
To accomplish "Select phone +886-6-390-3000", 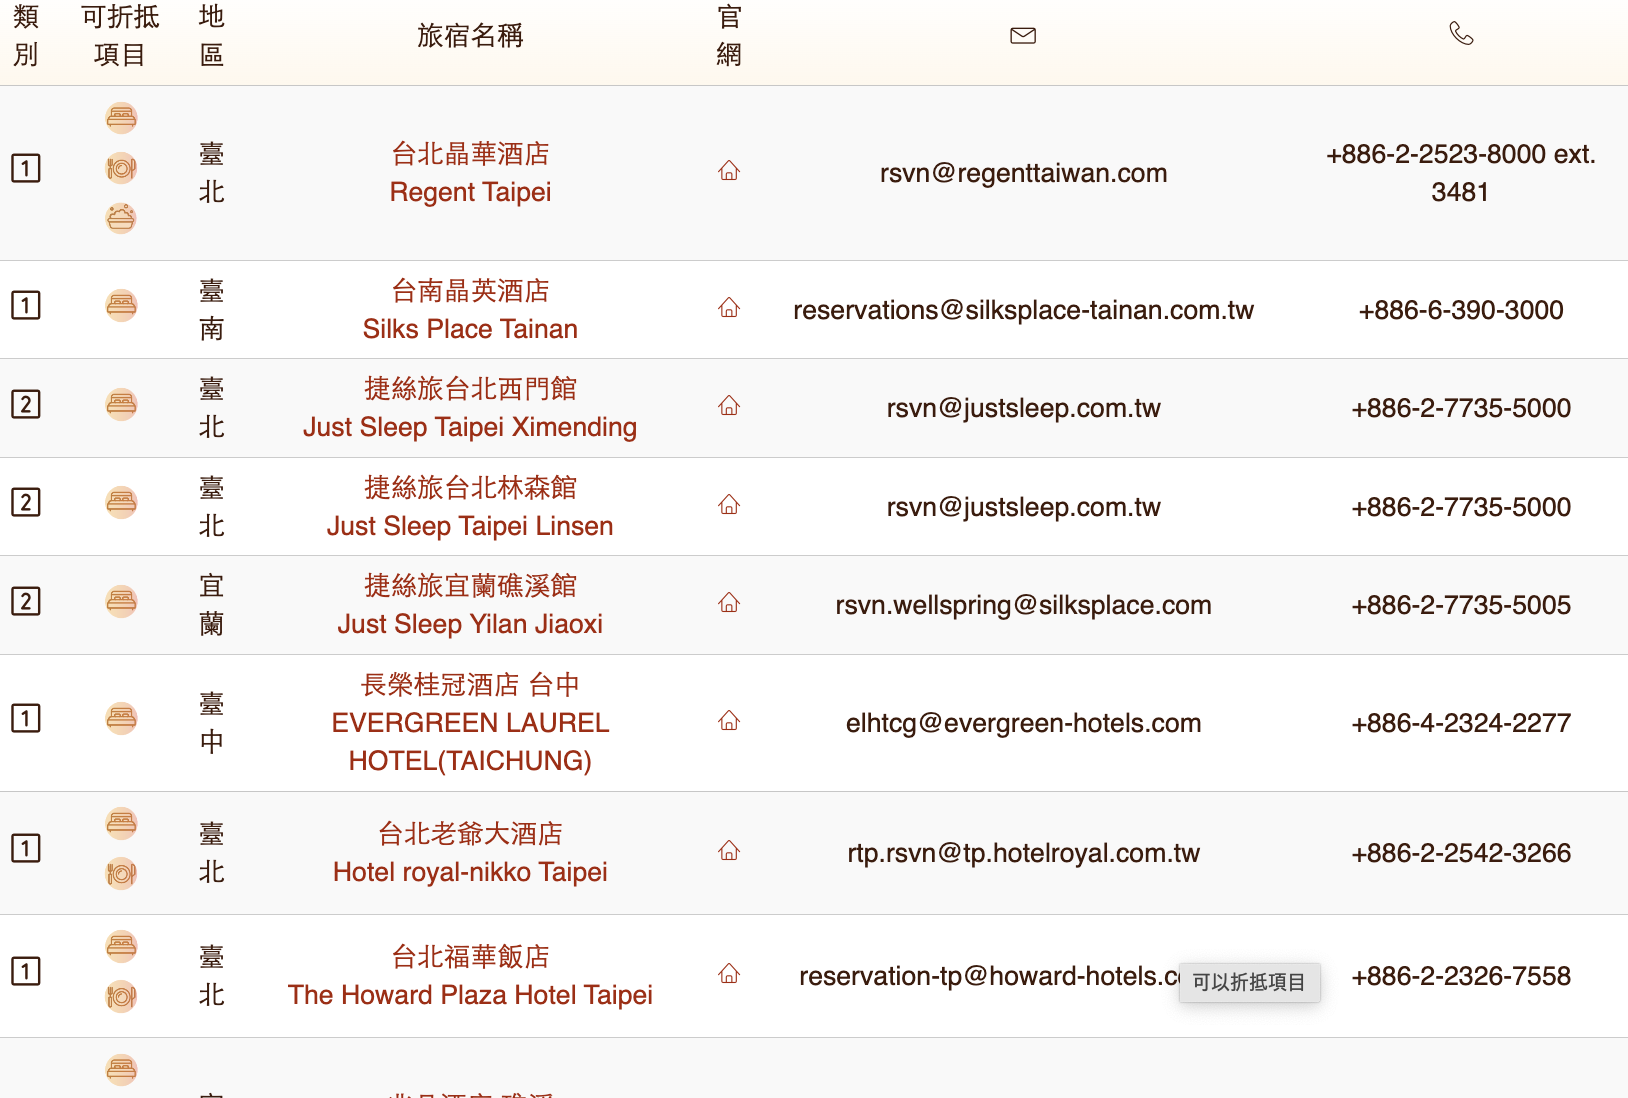I will pos(1461,310).
